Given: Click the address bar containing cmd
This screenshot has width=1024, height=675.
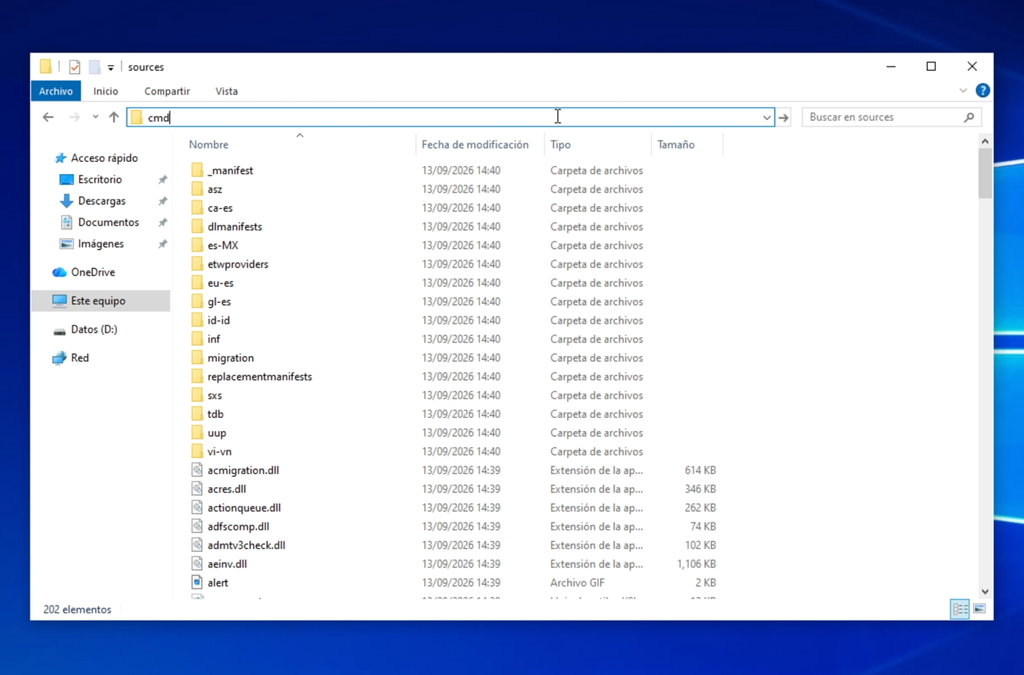Looking at the screenshot, I should (x=451, y=118).
